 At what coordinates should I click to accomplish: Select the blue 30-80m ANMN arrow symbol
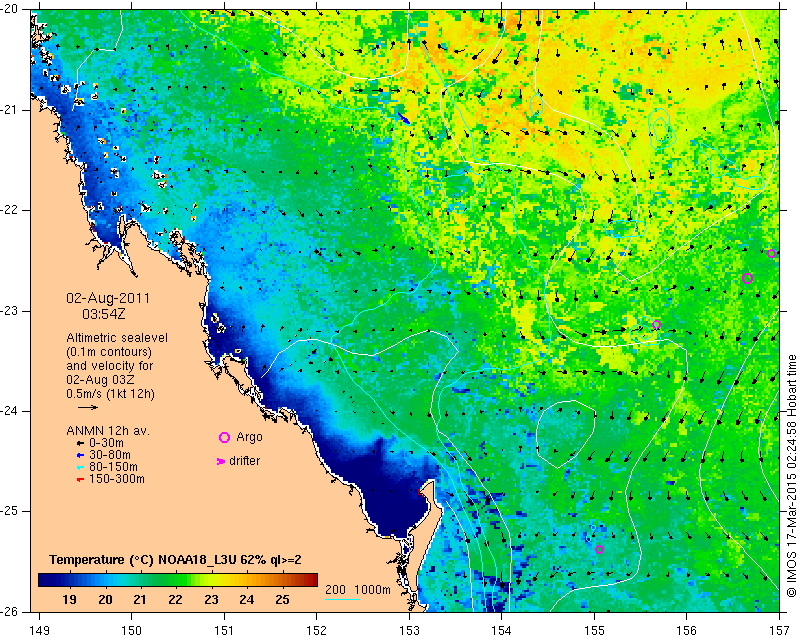pos(80,455)
